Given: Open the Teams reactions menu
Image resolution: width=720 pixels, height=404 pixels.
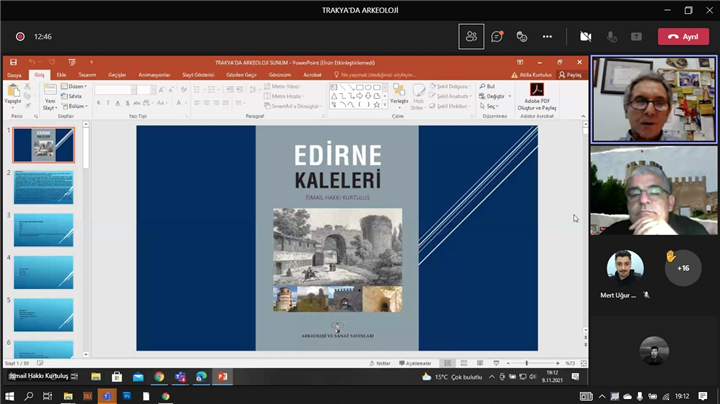Looking at the screenshot, I should pyautogui.click(x=522, y=37).
